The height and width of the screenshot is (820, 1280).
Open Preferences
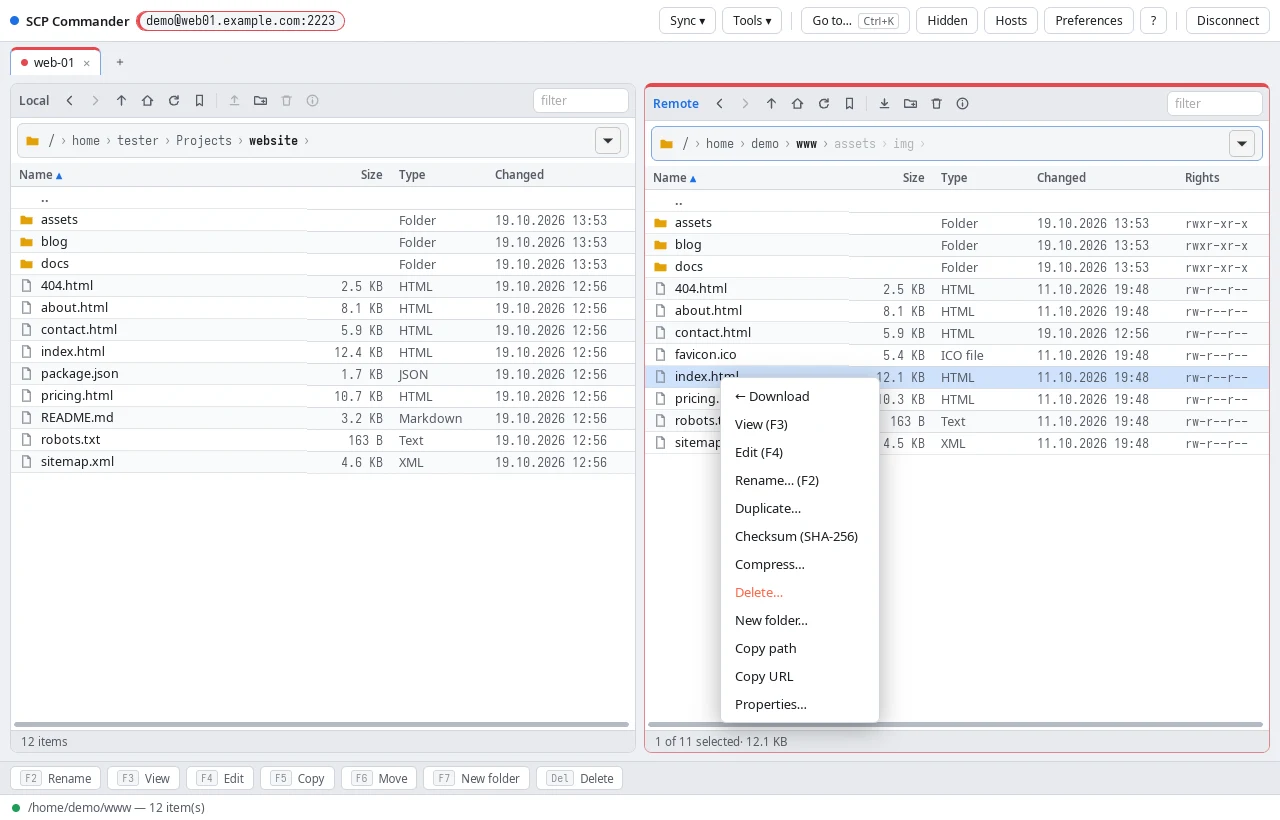tap(1089, 20)
